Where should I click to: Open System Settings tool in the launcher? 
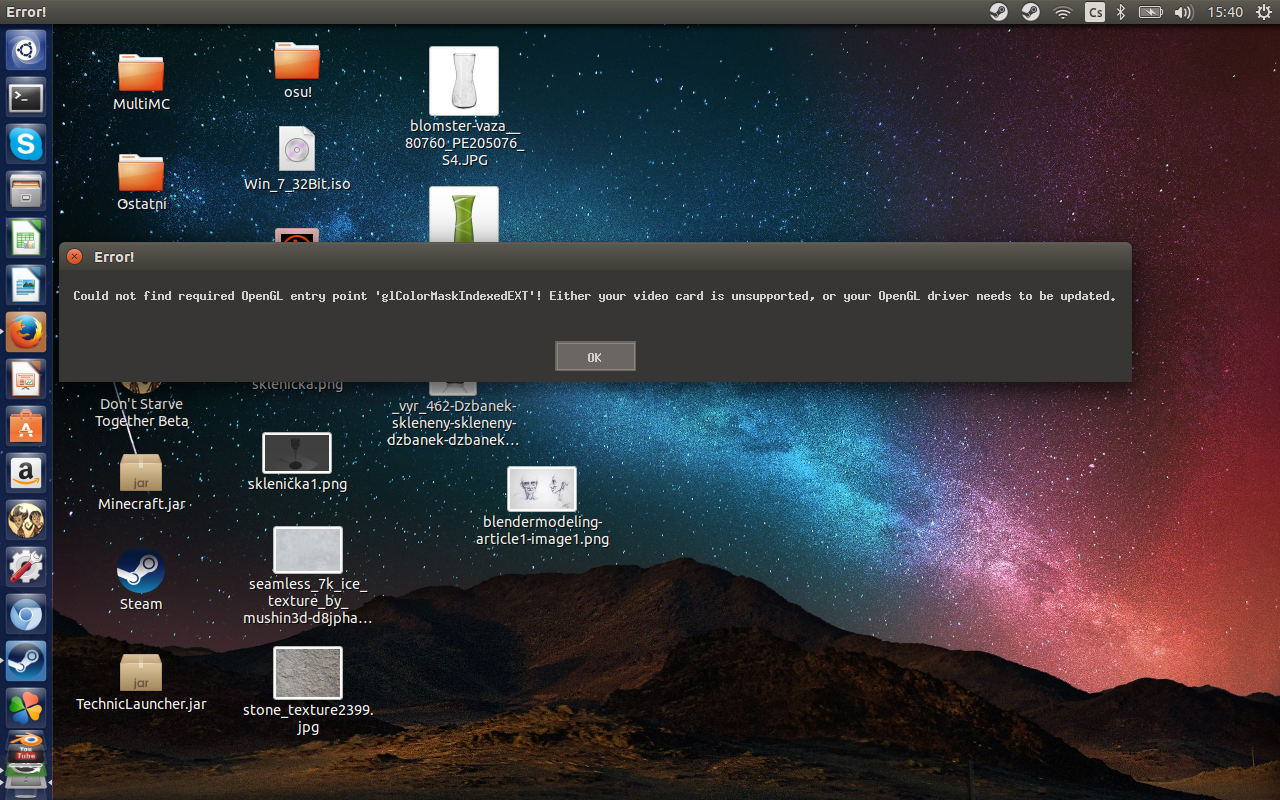tap(26, 567)
